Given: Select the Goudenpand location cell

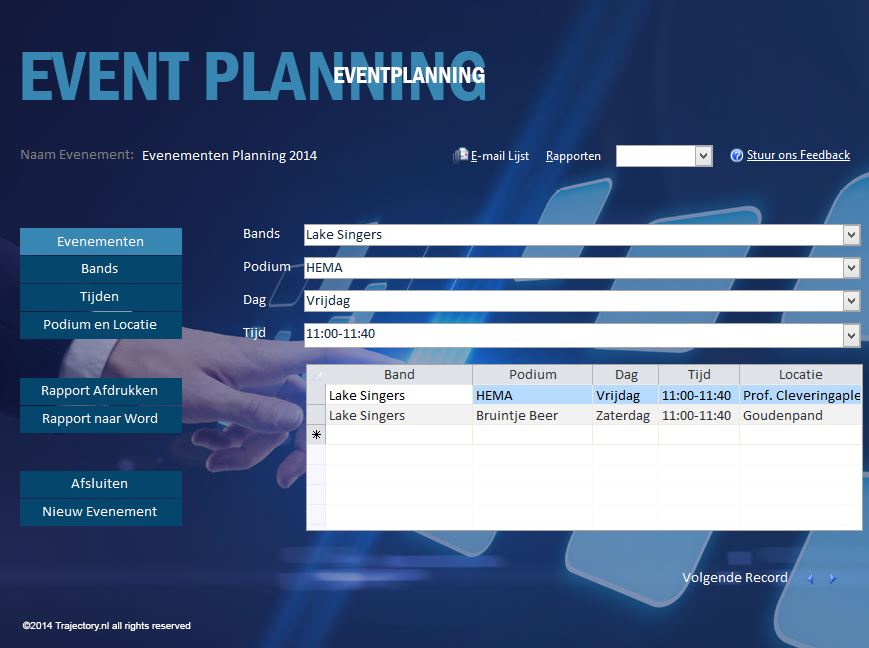Looking at the screenshot, I should tap(801, 415).
